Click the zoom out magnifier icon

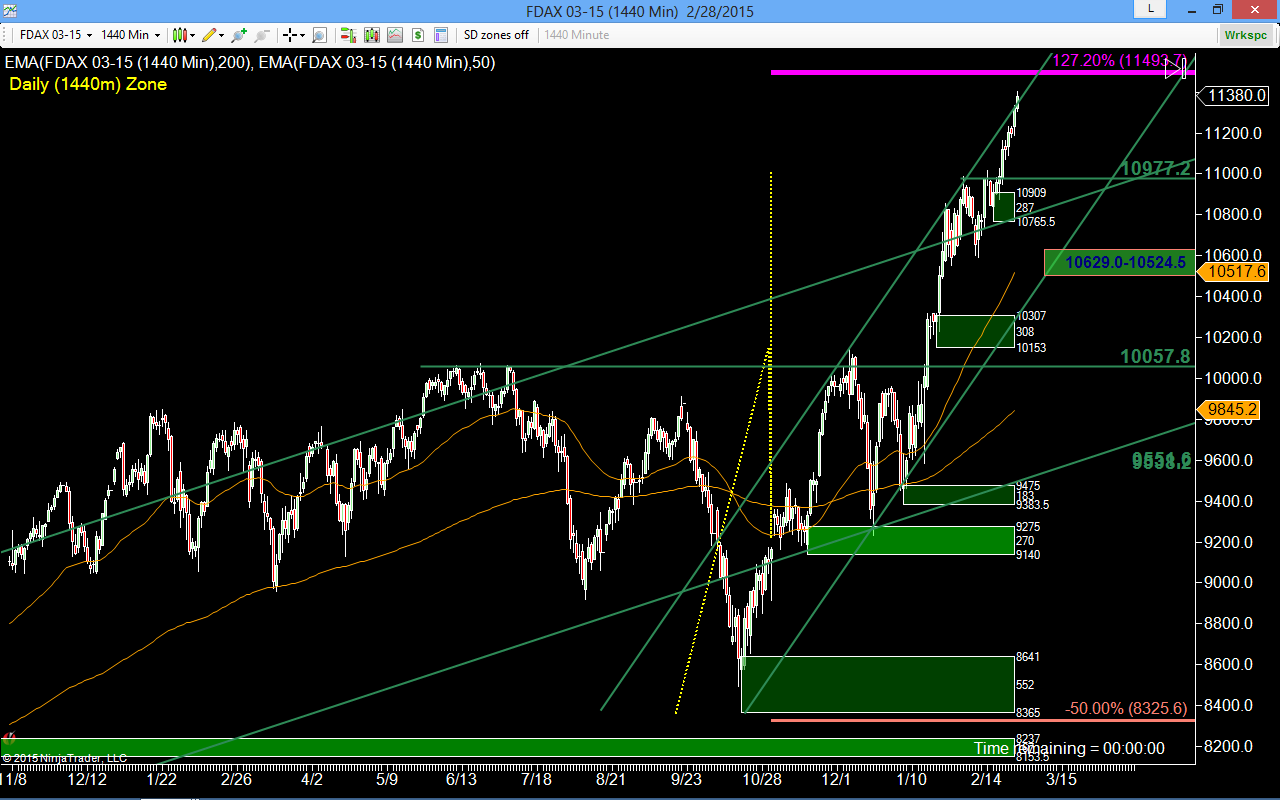(259, 35)
